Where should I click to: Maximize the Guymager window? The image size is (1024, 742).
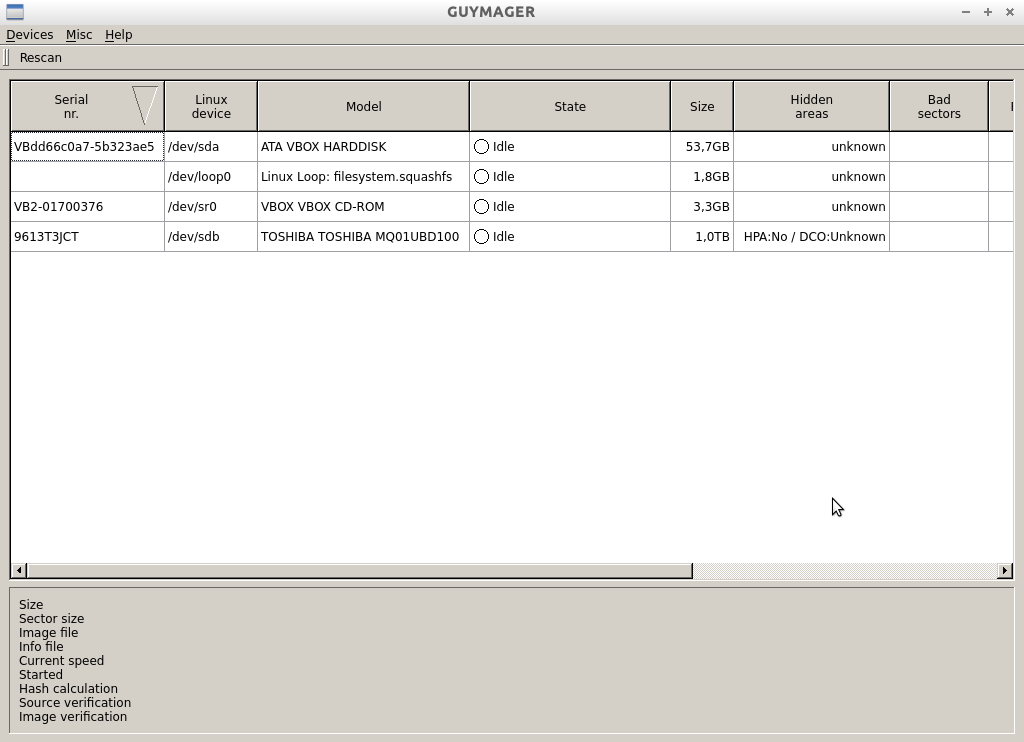pos(987,12)
